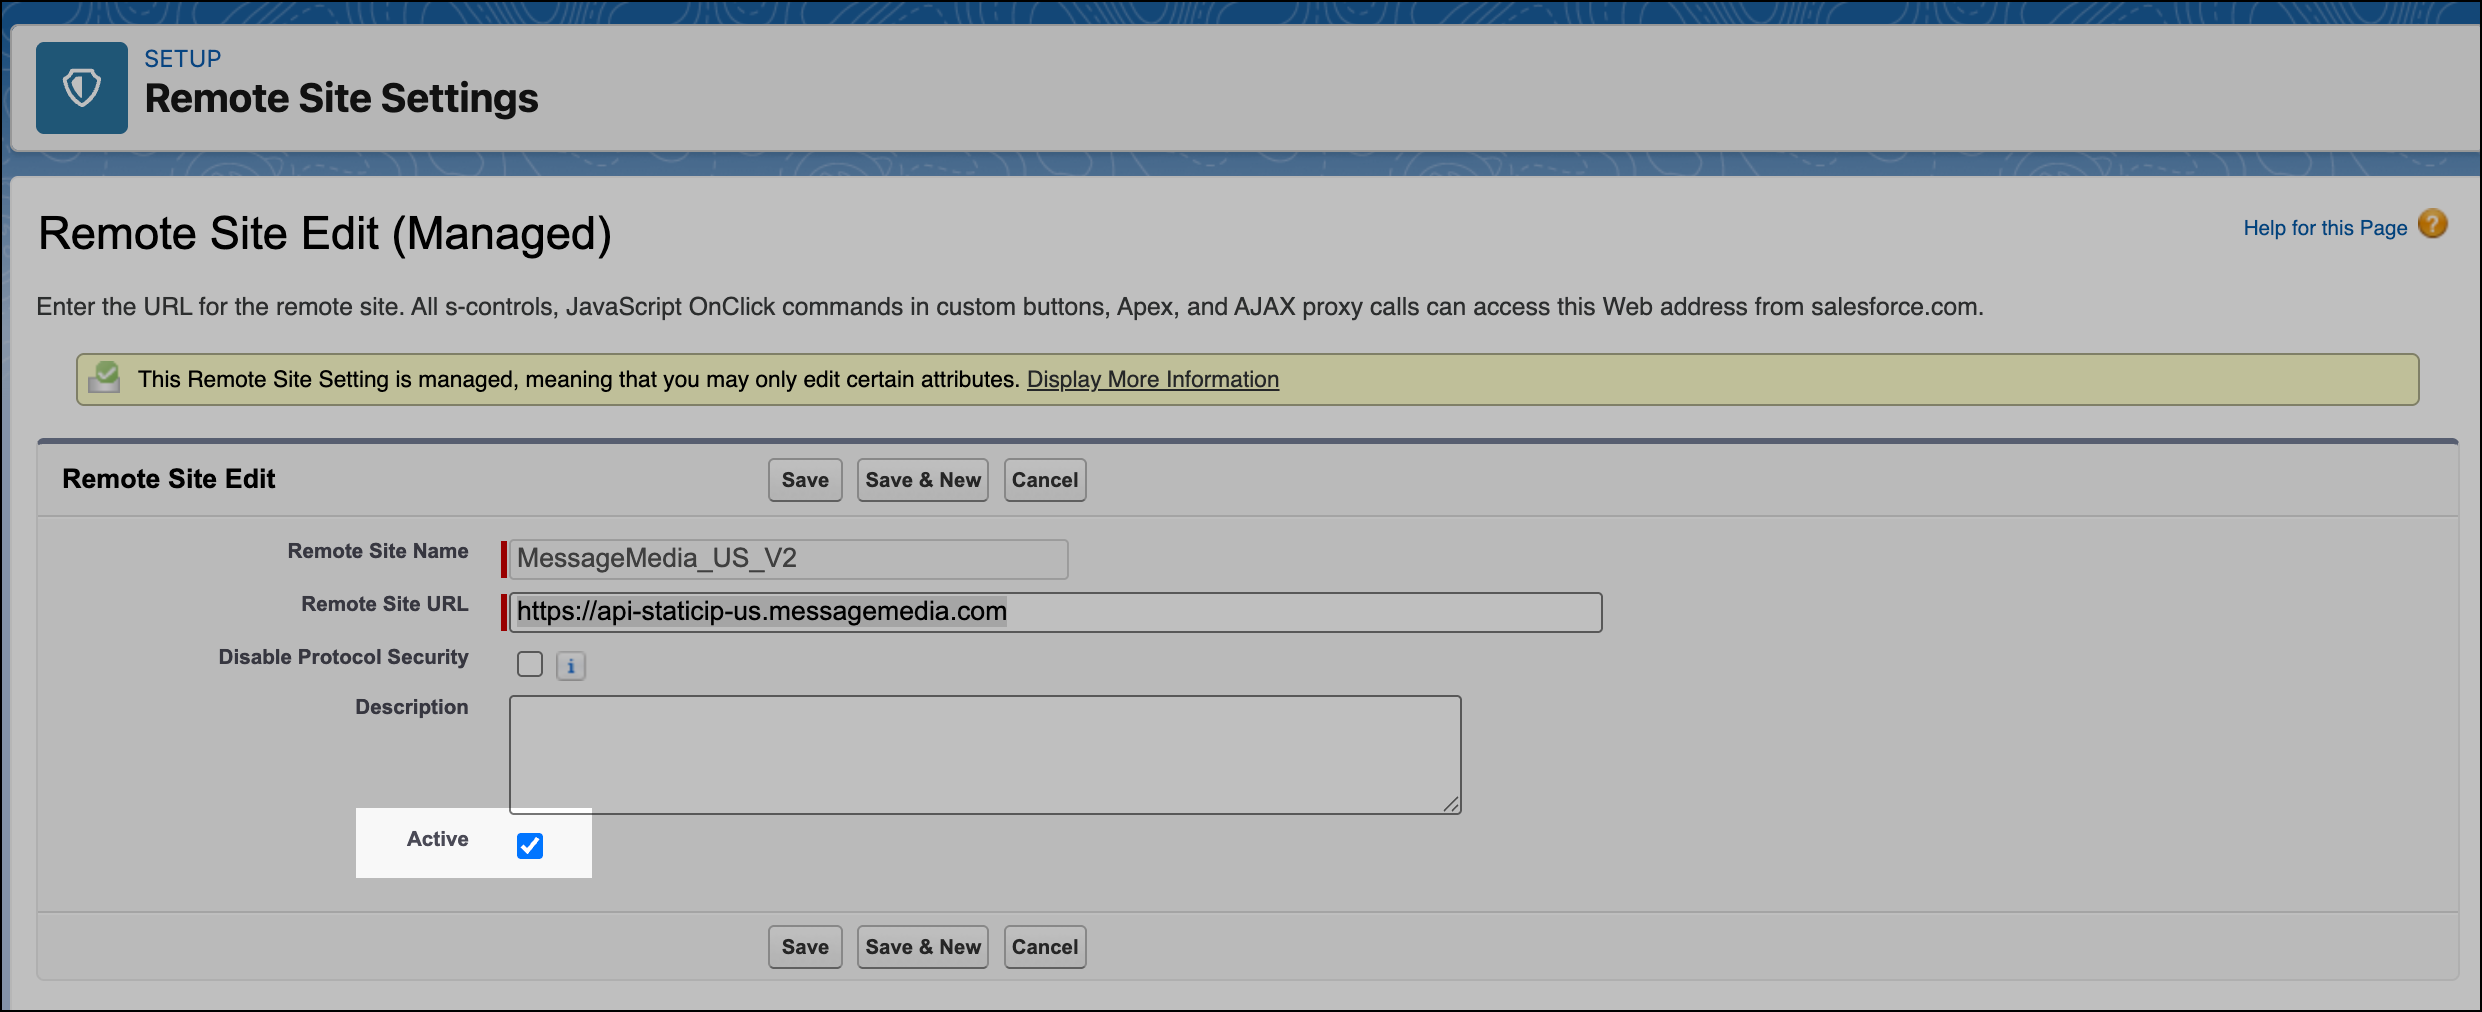
Task: Click inside the Description text area
Action: point(985,755)
